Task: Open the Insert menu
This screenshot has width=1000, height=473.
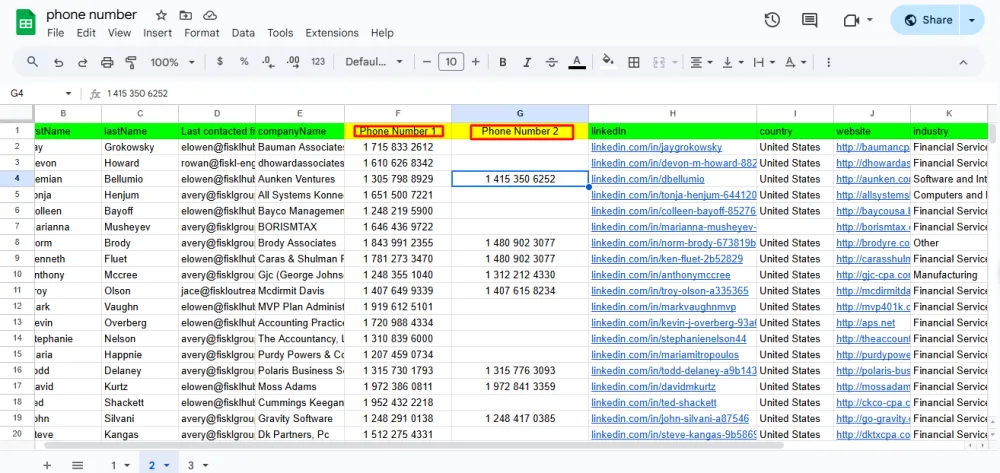Action: (157, 33)
